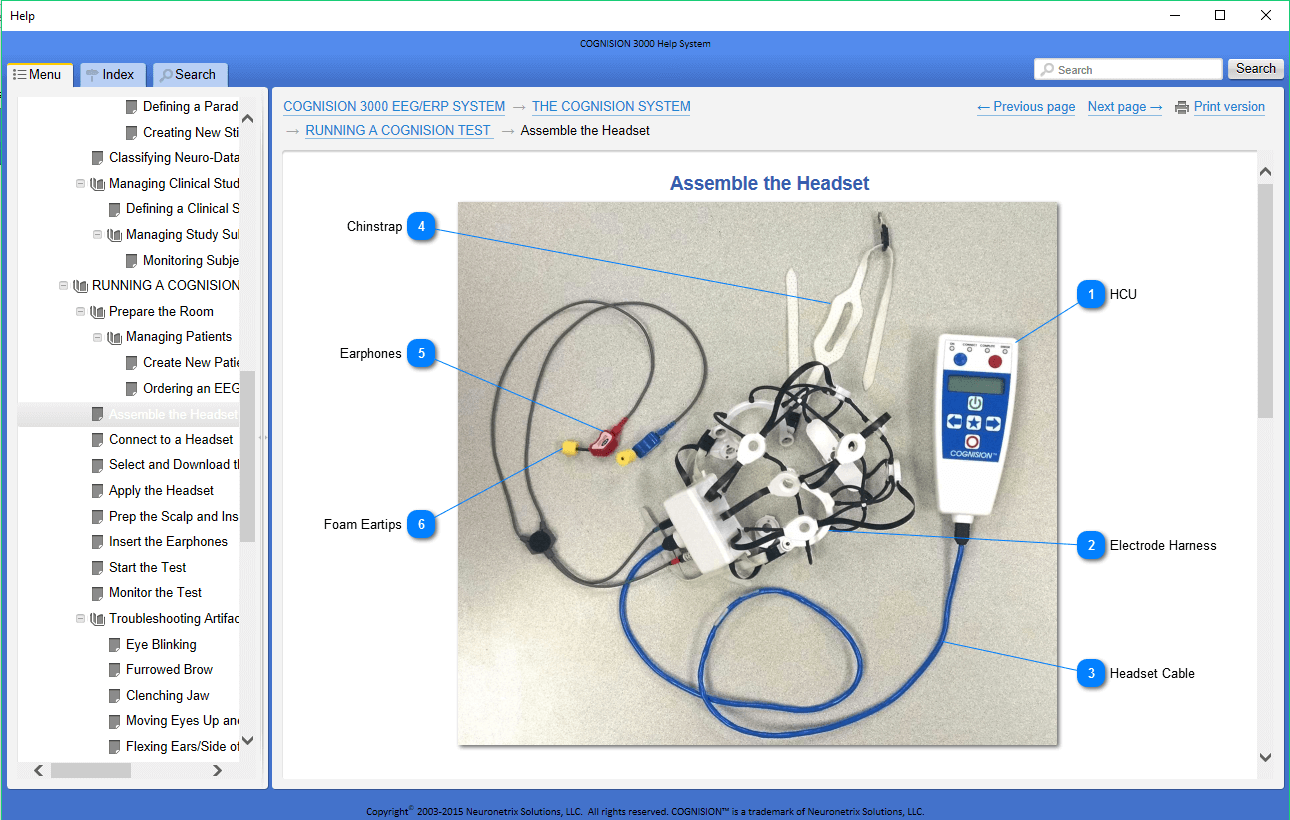The width and height of the screenshot is (1290, 820).
Task: Click page icon beside Clenching Jaw
Action: pos(114,696)
